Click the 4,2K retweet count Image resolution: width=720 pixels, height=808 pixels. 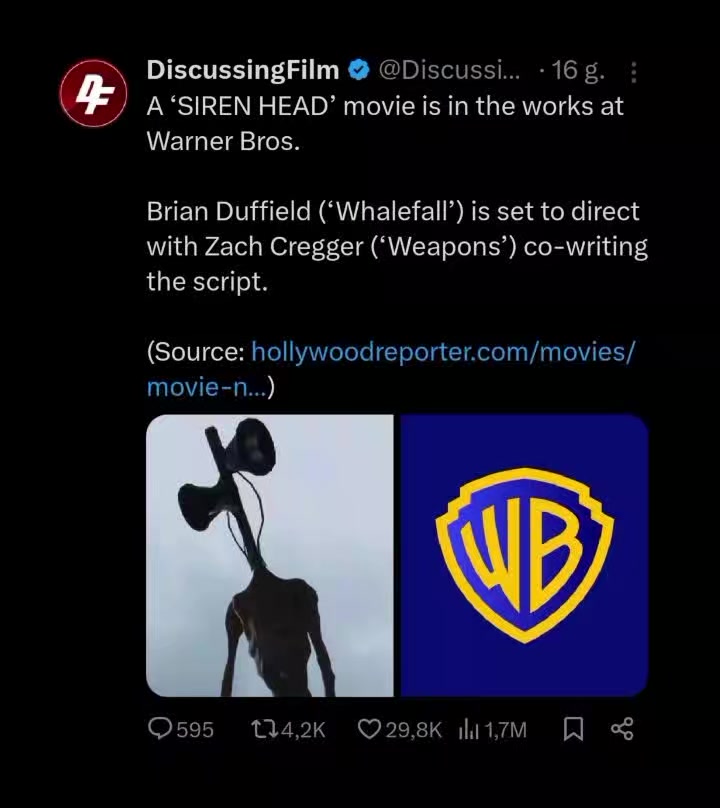[x=304, y=730]
